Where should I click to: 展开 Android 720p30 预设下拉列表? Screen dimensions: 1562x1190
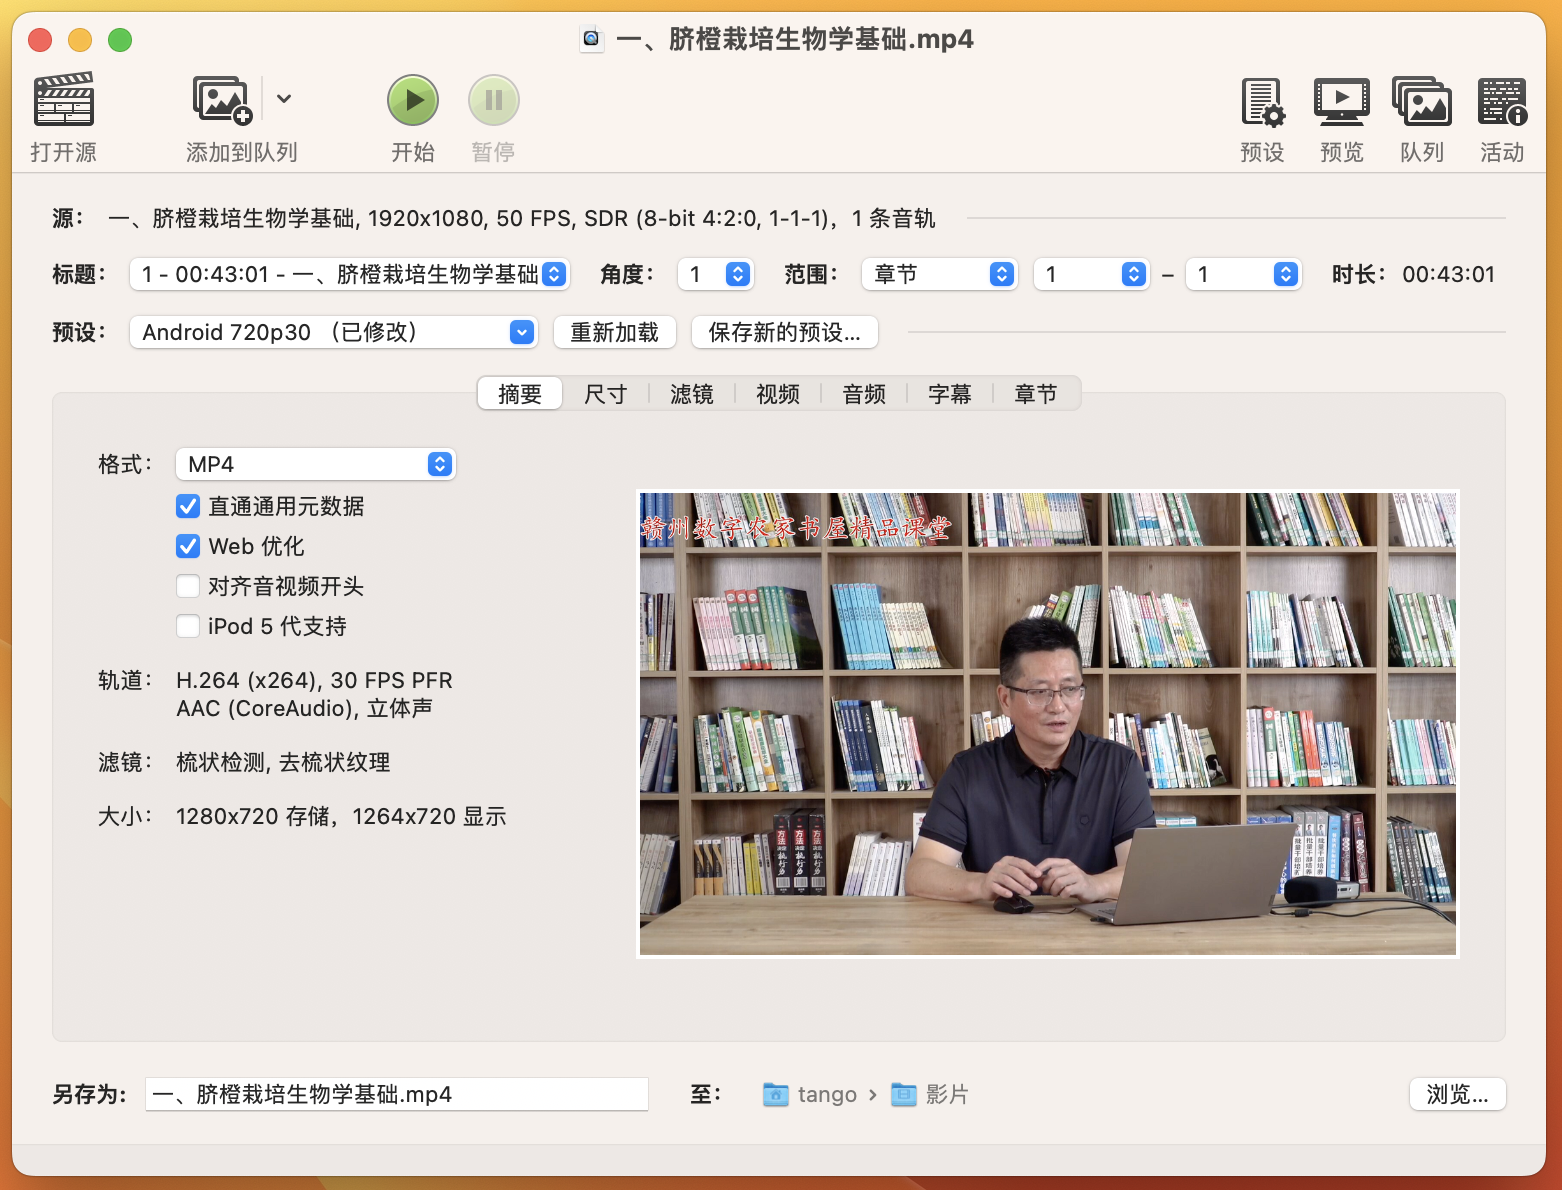(x=520, y=332)
